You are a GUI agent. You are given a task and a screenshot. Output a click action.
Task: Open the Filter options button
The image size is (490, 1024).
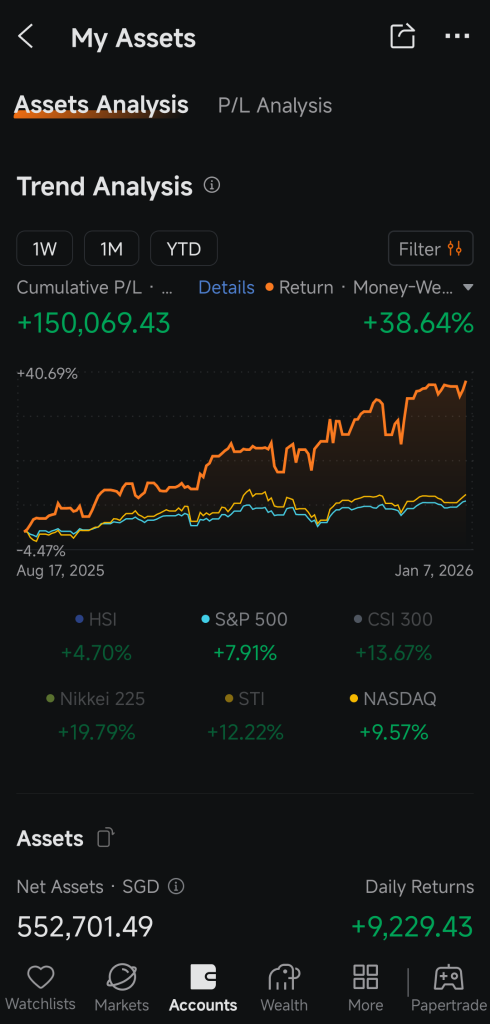431,248
